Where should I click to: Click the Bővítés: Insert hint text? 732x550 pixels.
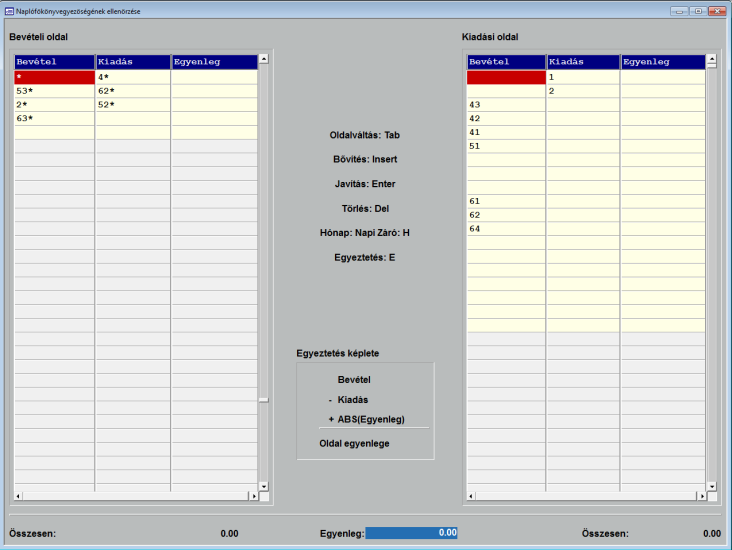point(365,159)
